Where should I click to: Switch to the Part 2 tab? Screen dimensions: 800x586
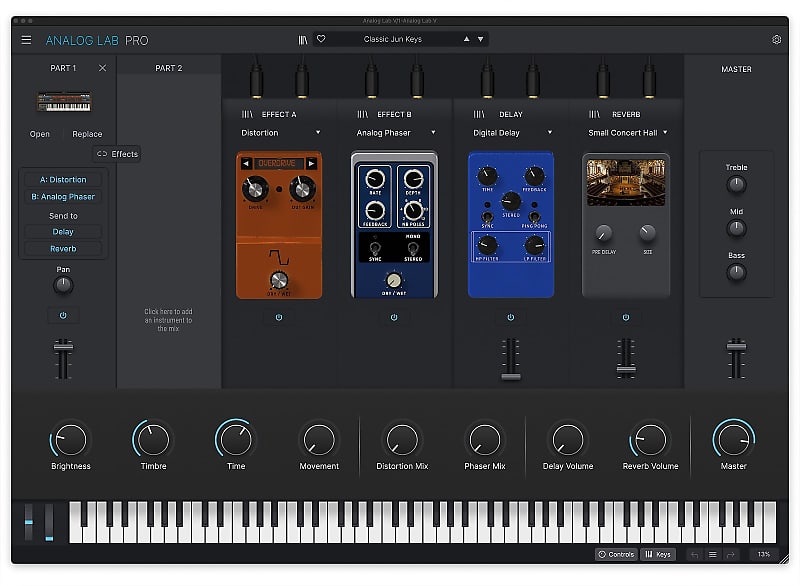click(167, 67)
